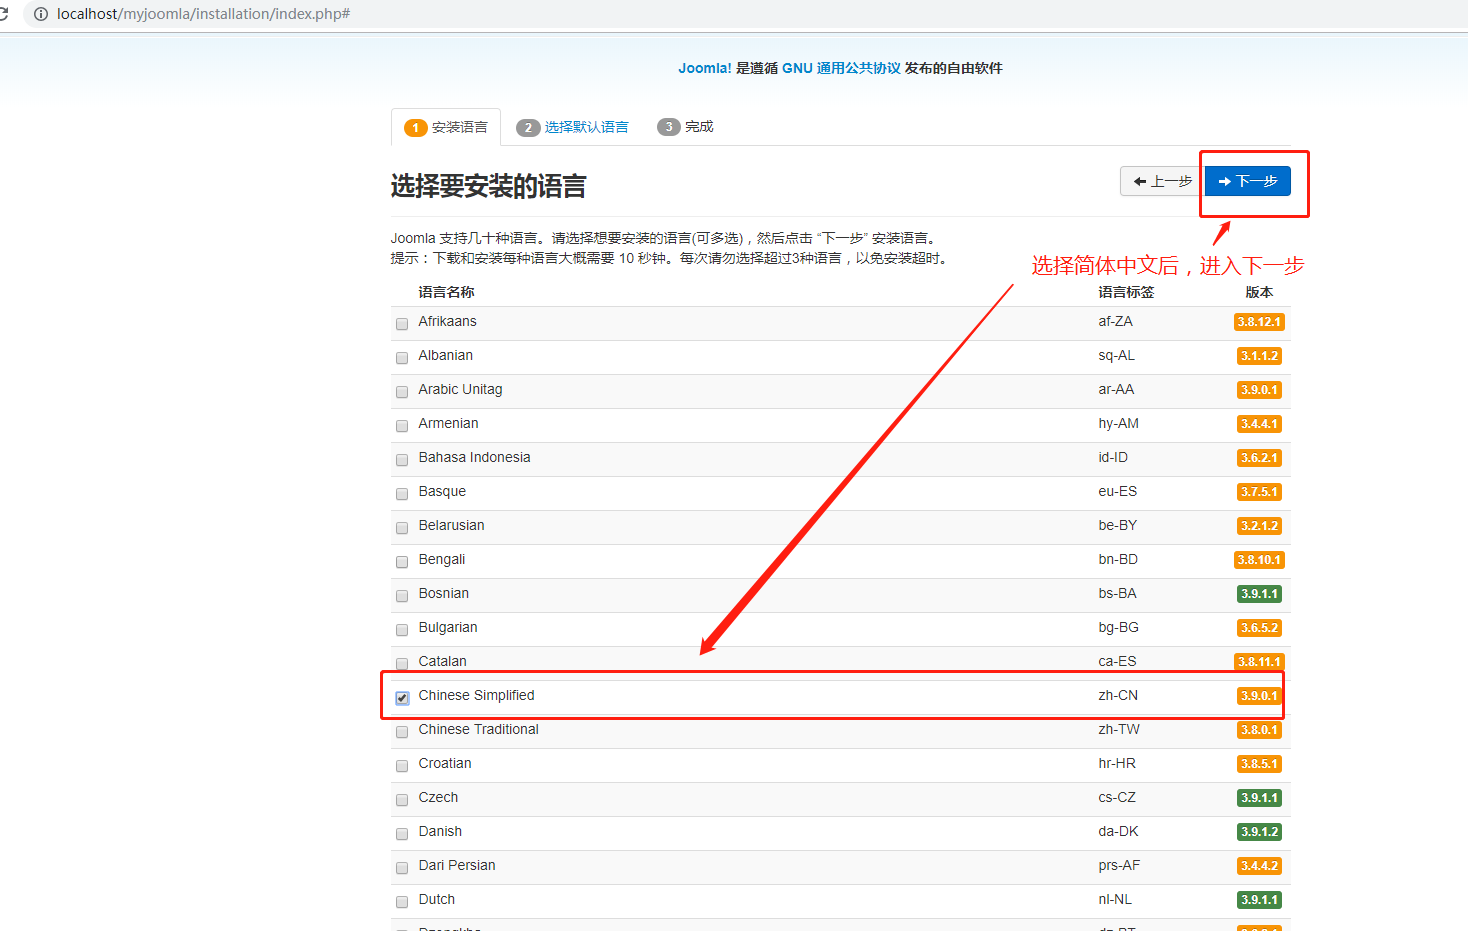Click the eu-ES language tag
The width and height of the screenshot is (1468, 931).
1117,491
